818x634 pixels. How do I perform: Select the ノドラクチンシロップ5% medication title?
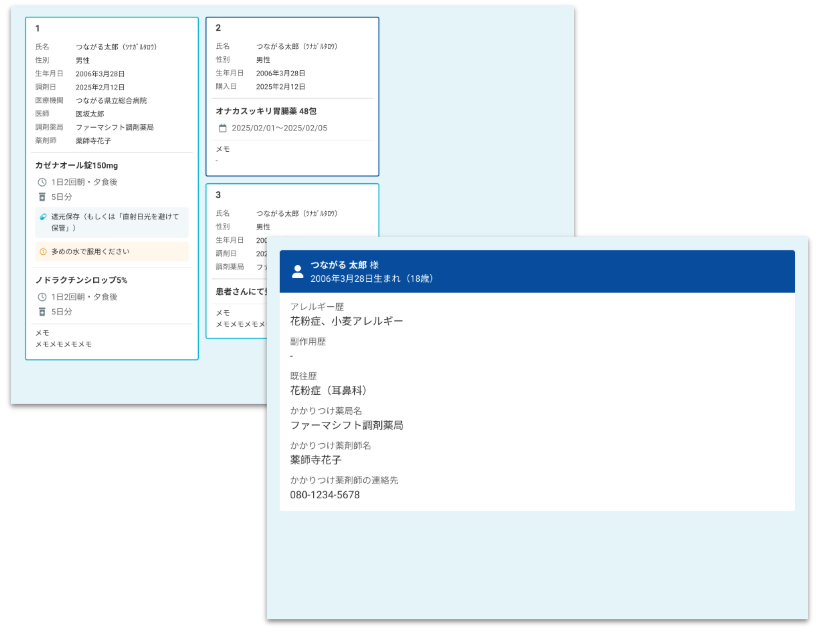[81, 280]
